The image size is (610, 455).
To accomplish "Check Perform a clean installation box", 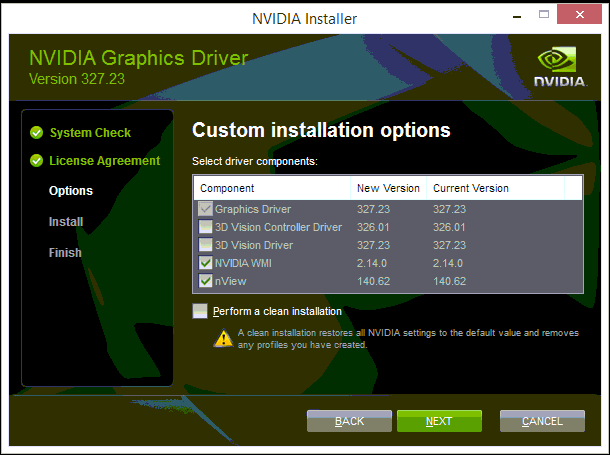I will (200, 311).
